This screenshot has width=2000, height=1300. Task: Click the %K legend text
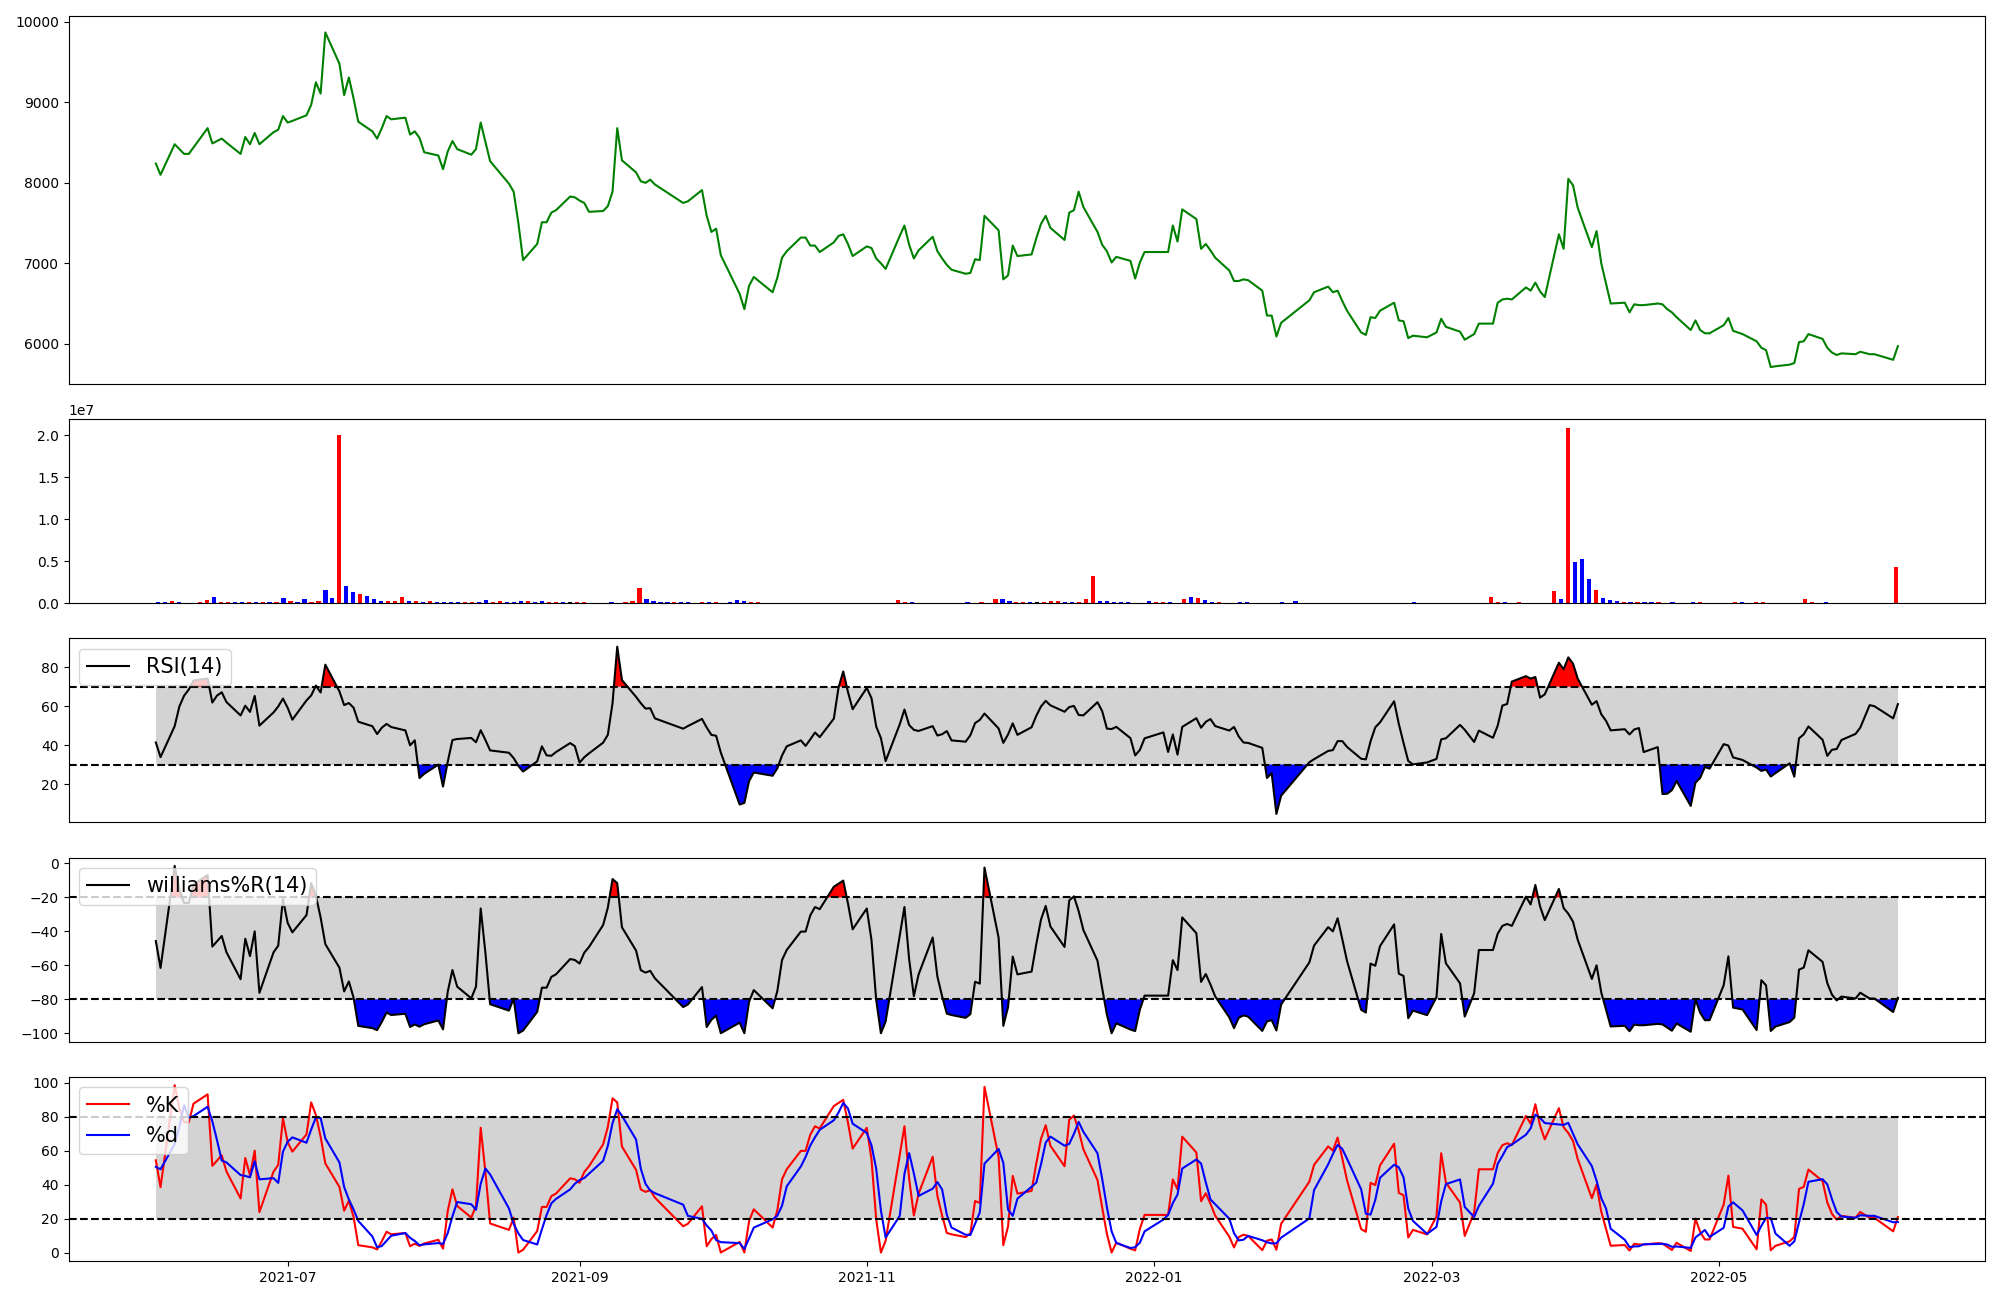tap(162, 1105)
